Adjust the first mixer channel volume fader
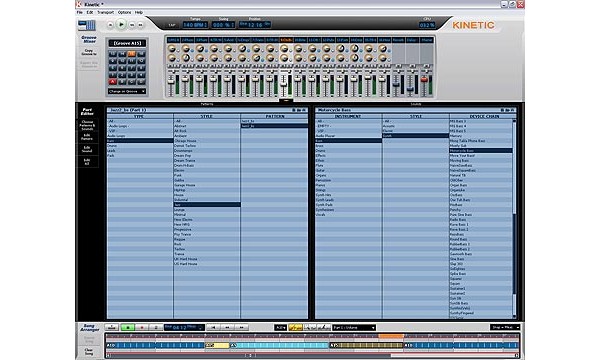Image resolution: width=600 pixels, height=360 pixels. pos(171,80)
